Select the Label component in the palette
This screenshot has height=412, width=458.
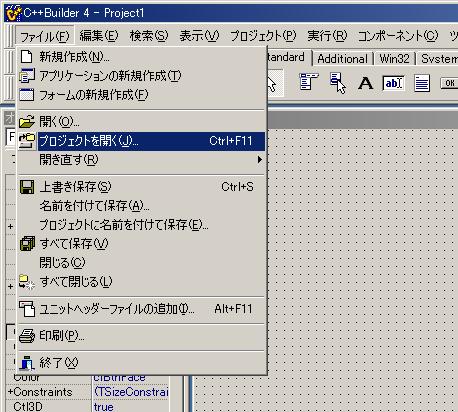pos(365,83)
